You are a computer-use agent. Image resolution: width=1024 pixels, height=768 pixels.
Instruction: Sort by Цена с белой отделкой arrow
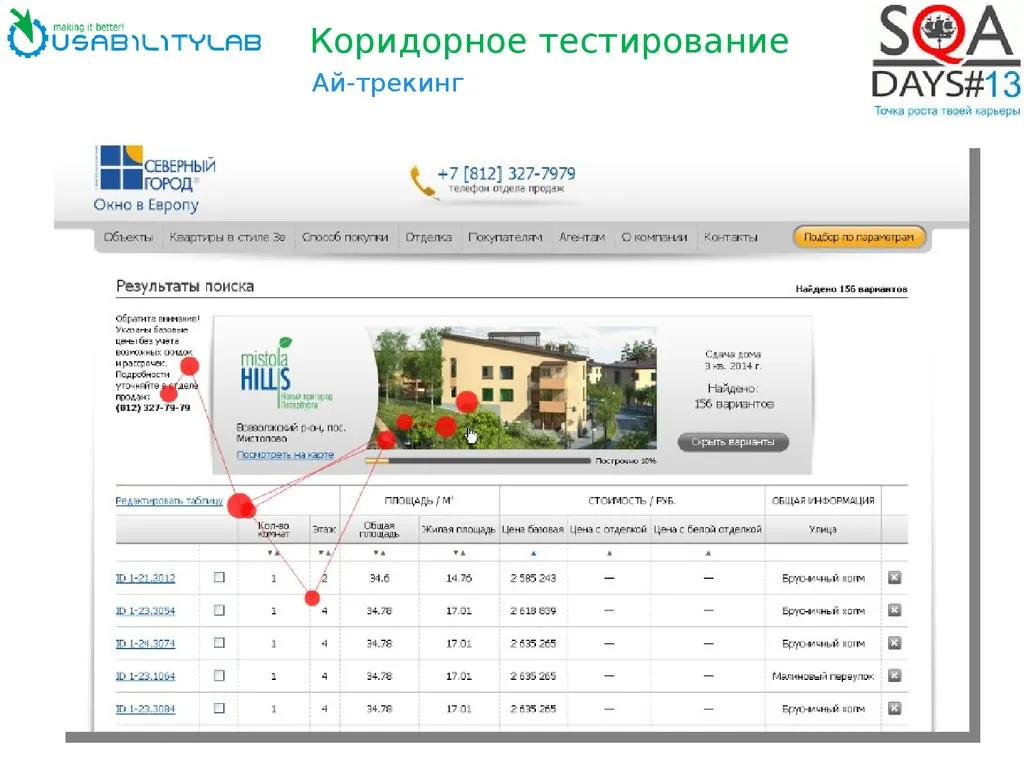709,553
